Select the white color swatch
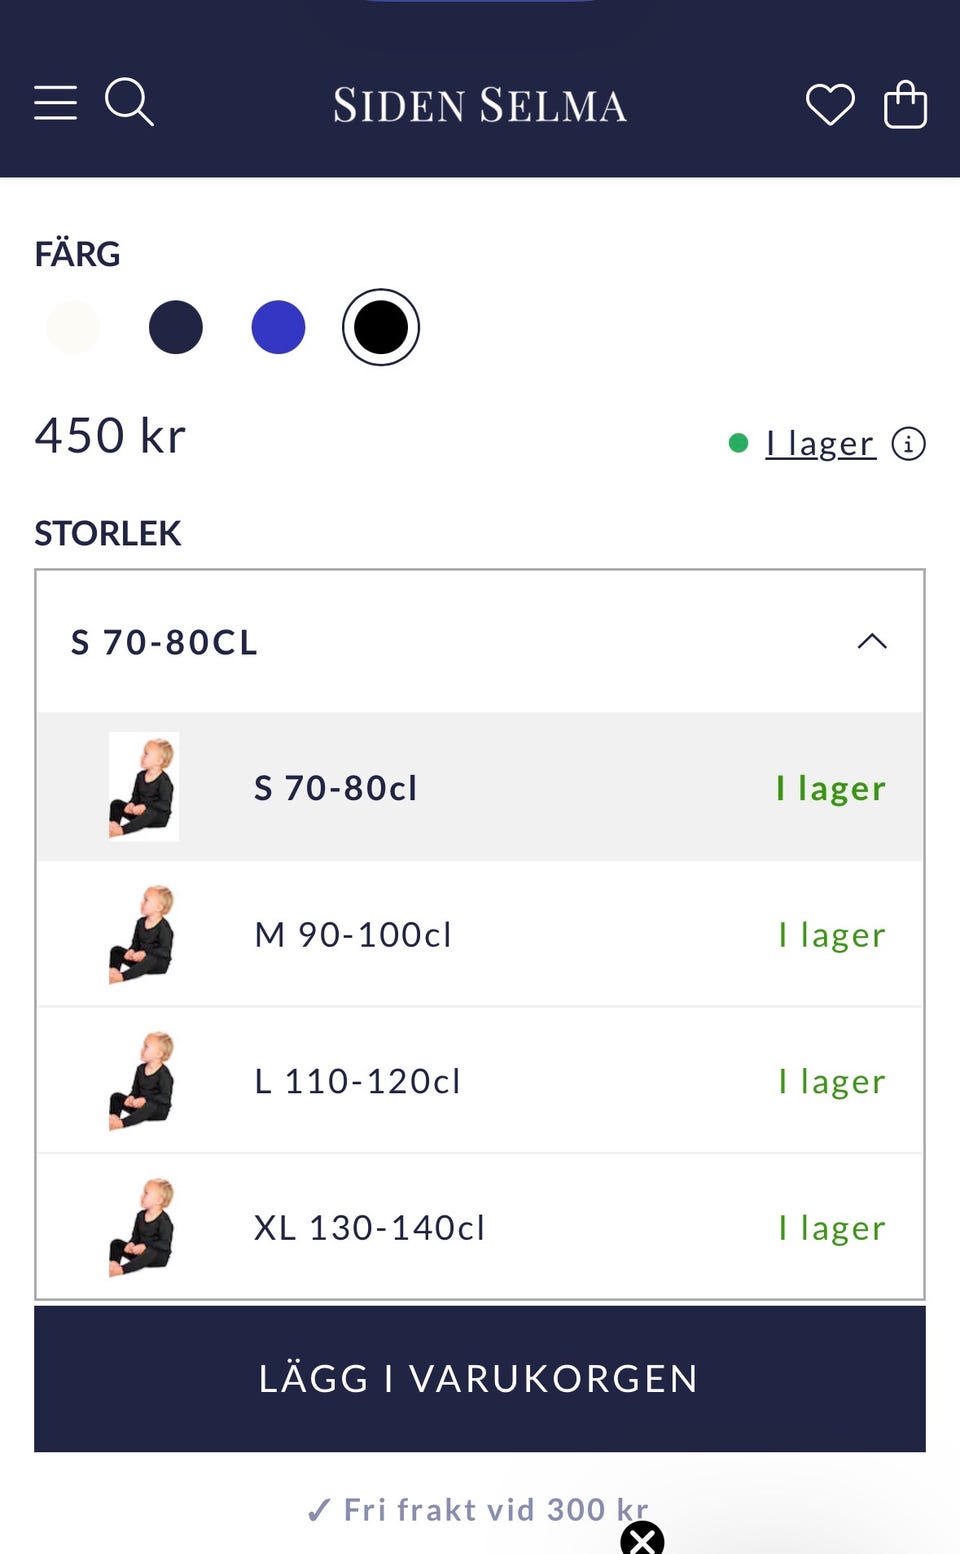 pyautogui.click(x=74, y=327)
